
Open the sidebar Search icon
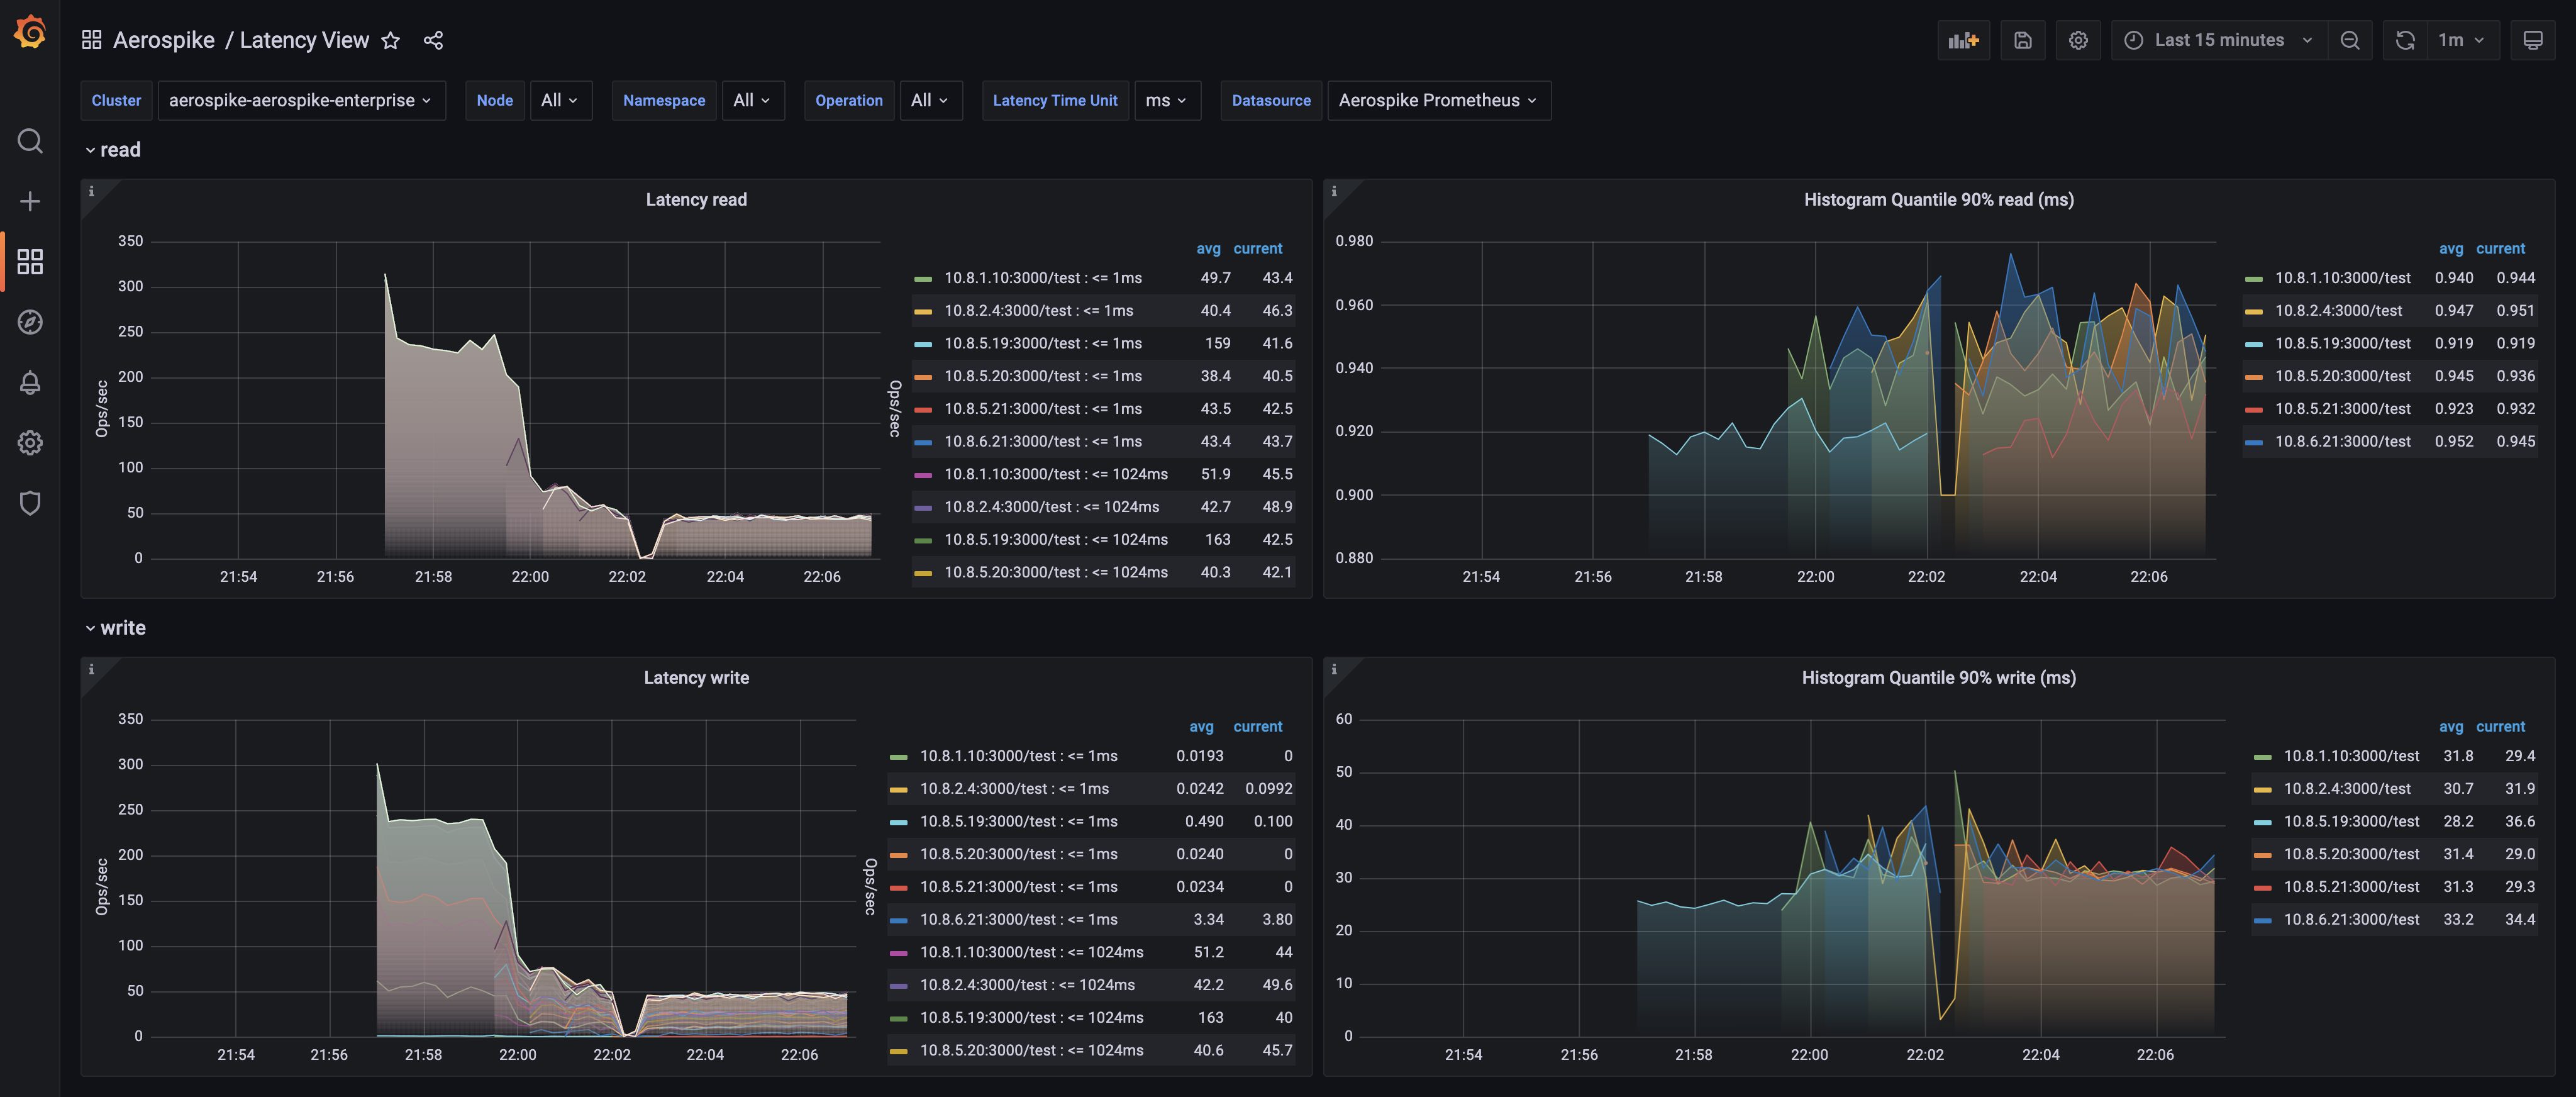click(x=30, y=141)
